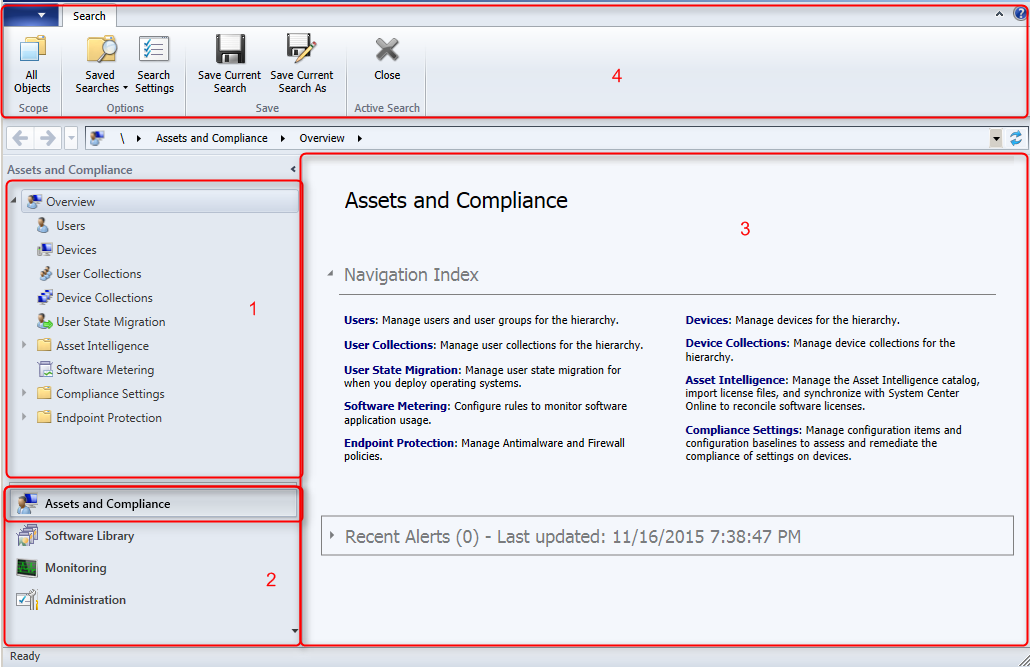Open the Users link in Navigation Index
Screen dimensions: 1030x667
click(359, 320)
